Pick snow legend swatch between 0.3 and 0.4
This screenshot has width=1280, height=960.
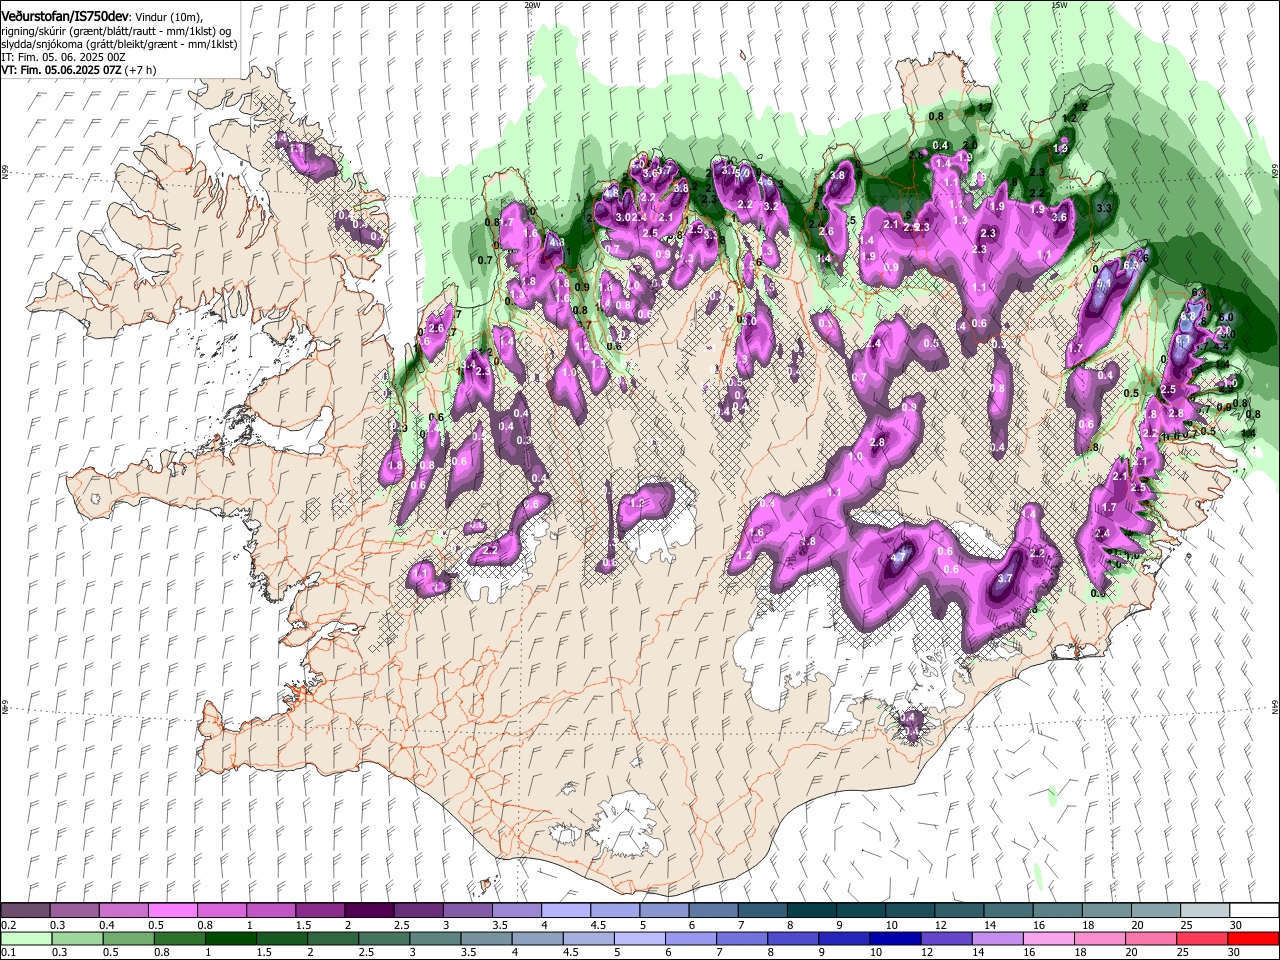coord(74,910)
